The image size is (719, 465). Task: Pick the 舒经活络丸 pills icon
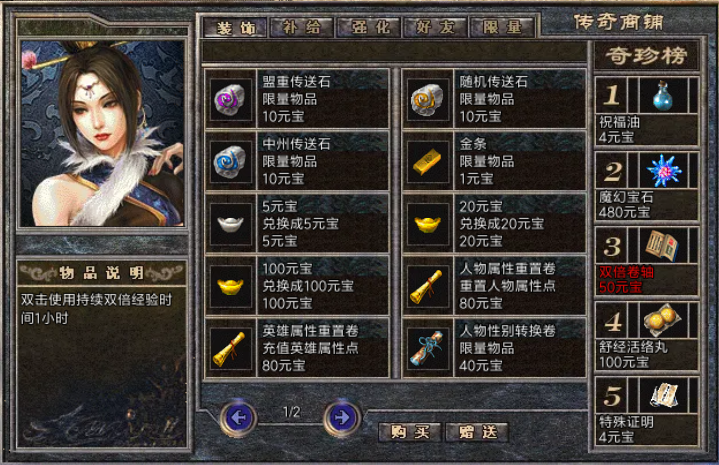pyautogui.click(x=663, y=320)
